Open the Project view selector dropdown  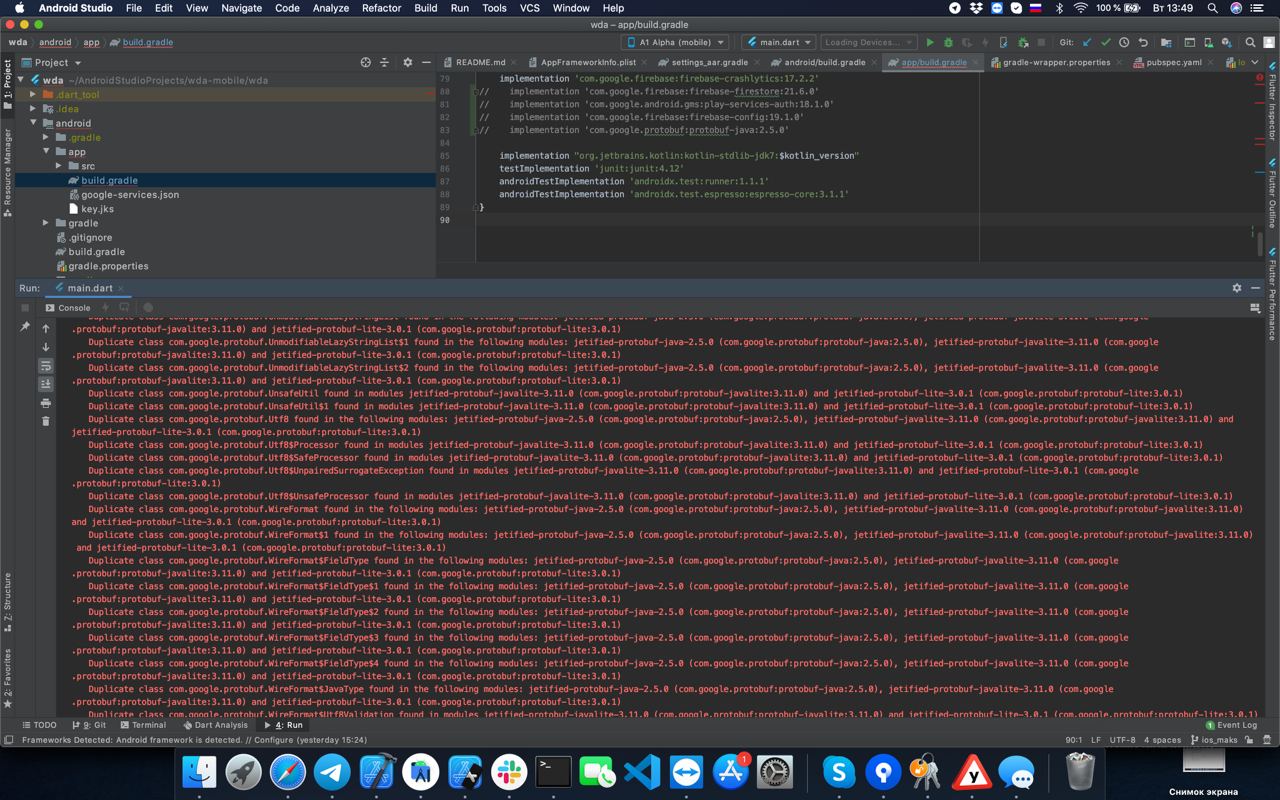tap(51, 62)
